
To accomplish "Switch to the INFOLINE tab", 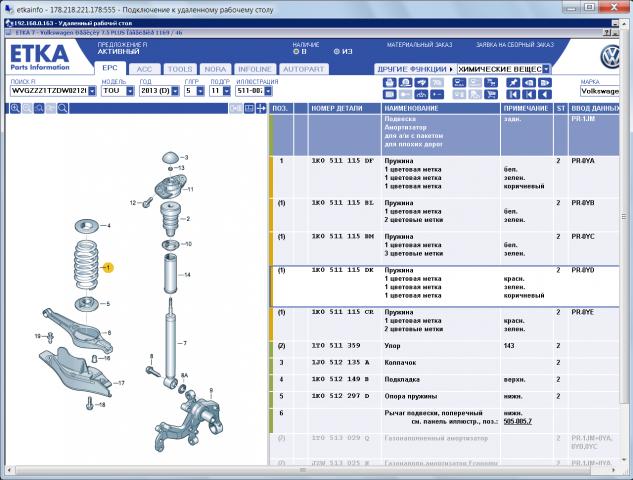I will coord(255,69).
